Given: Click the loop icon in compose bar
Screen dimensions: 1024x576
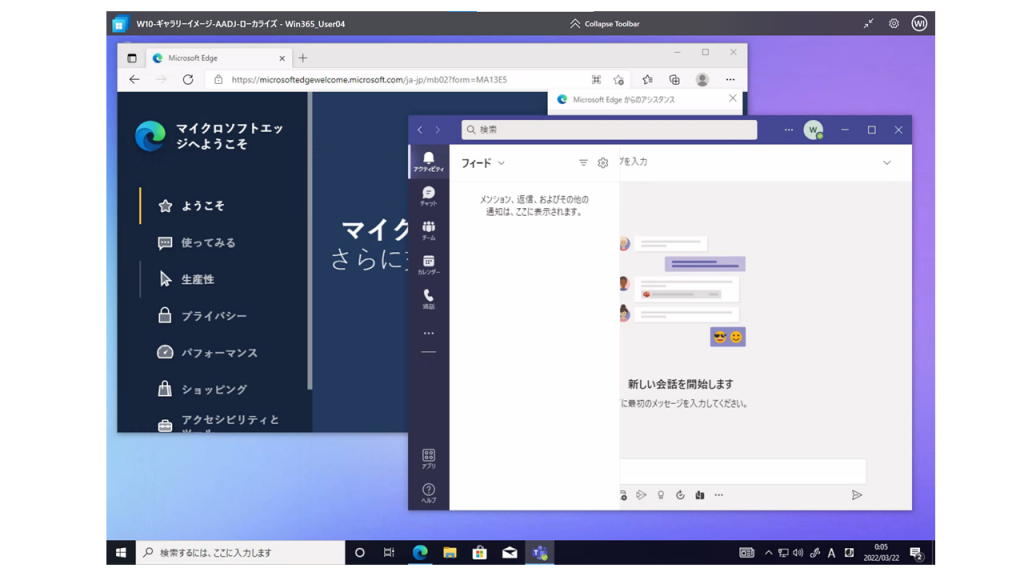Looking at the screenshot, I should 680,495.
